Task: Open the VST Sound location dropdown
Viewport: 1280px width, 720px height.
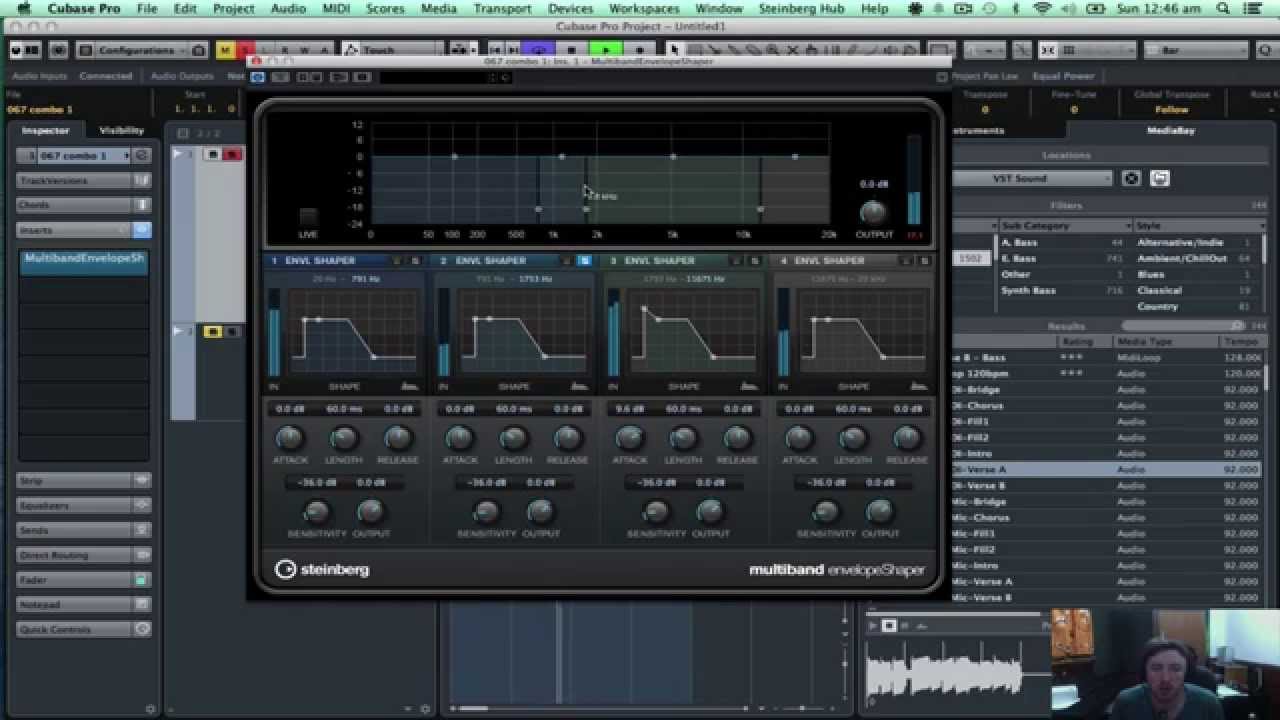Action: pos(1032,178)
